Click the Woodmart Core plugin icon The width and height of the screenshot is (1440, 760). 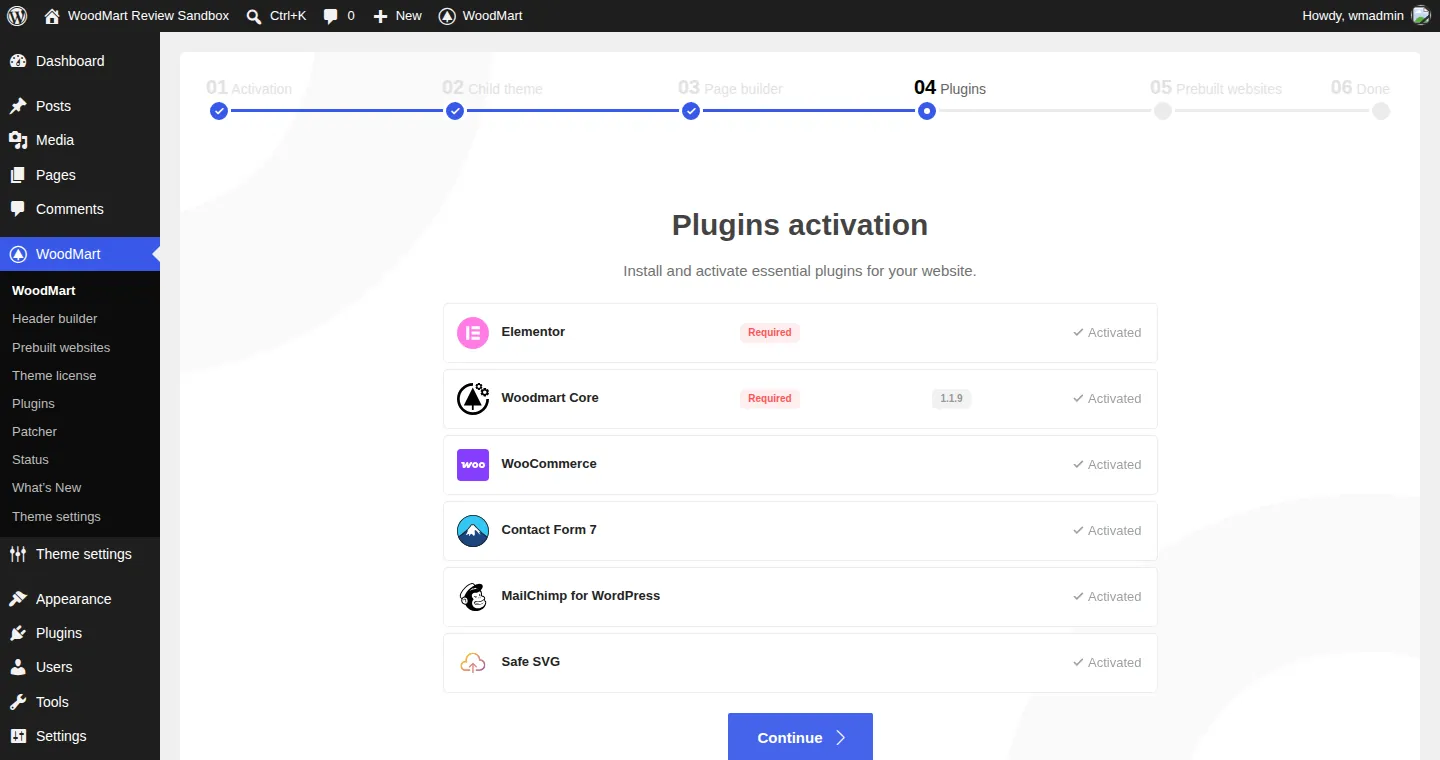click(x=473, y=399)
